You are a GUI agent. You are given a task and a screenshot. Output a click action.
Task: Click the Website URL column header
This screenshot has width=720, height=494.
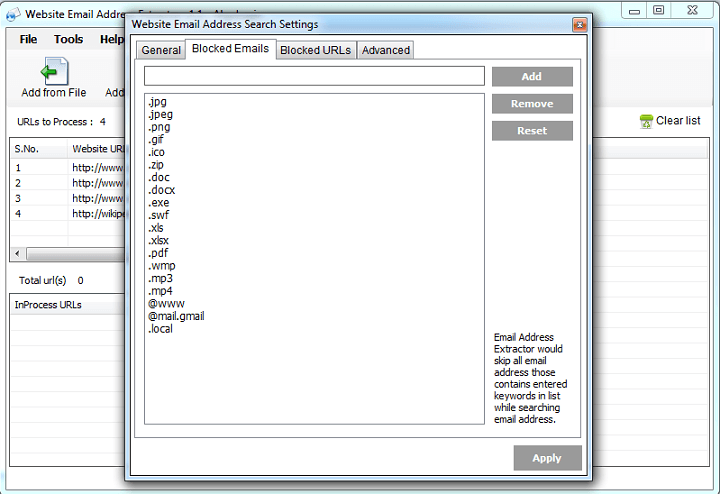(97, 149)
